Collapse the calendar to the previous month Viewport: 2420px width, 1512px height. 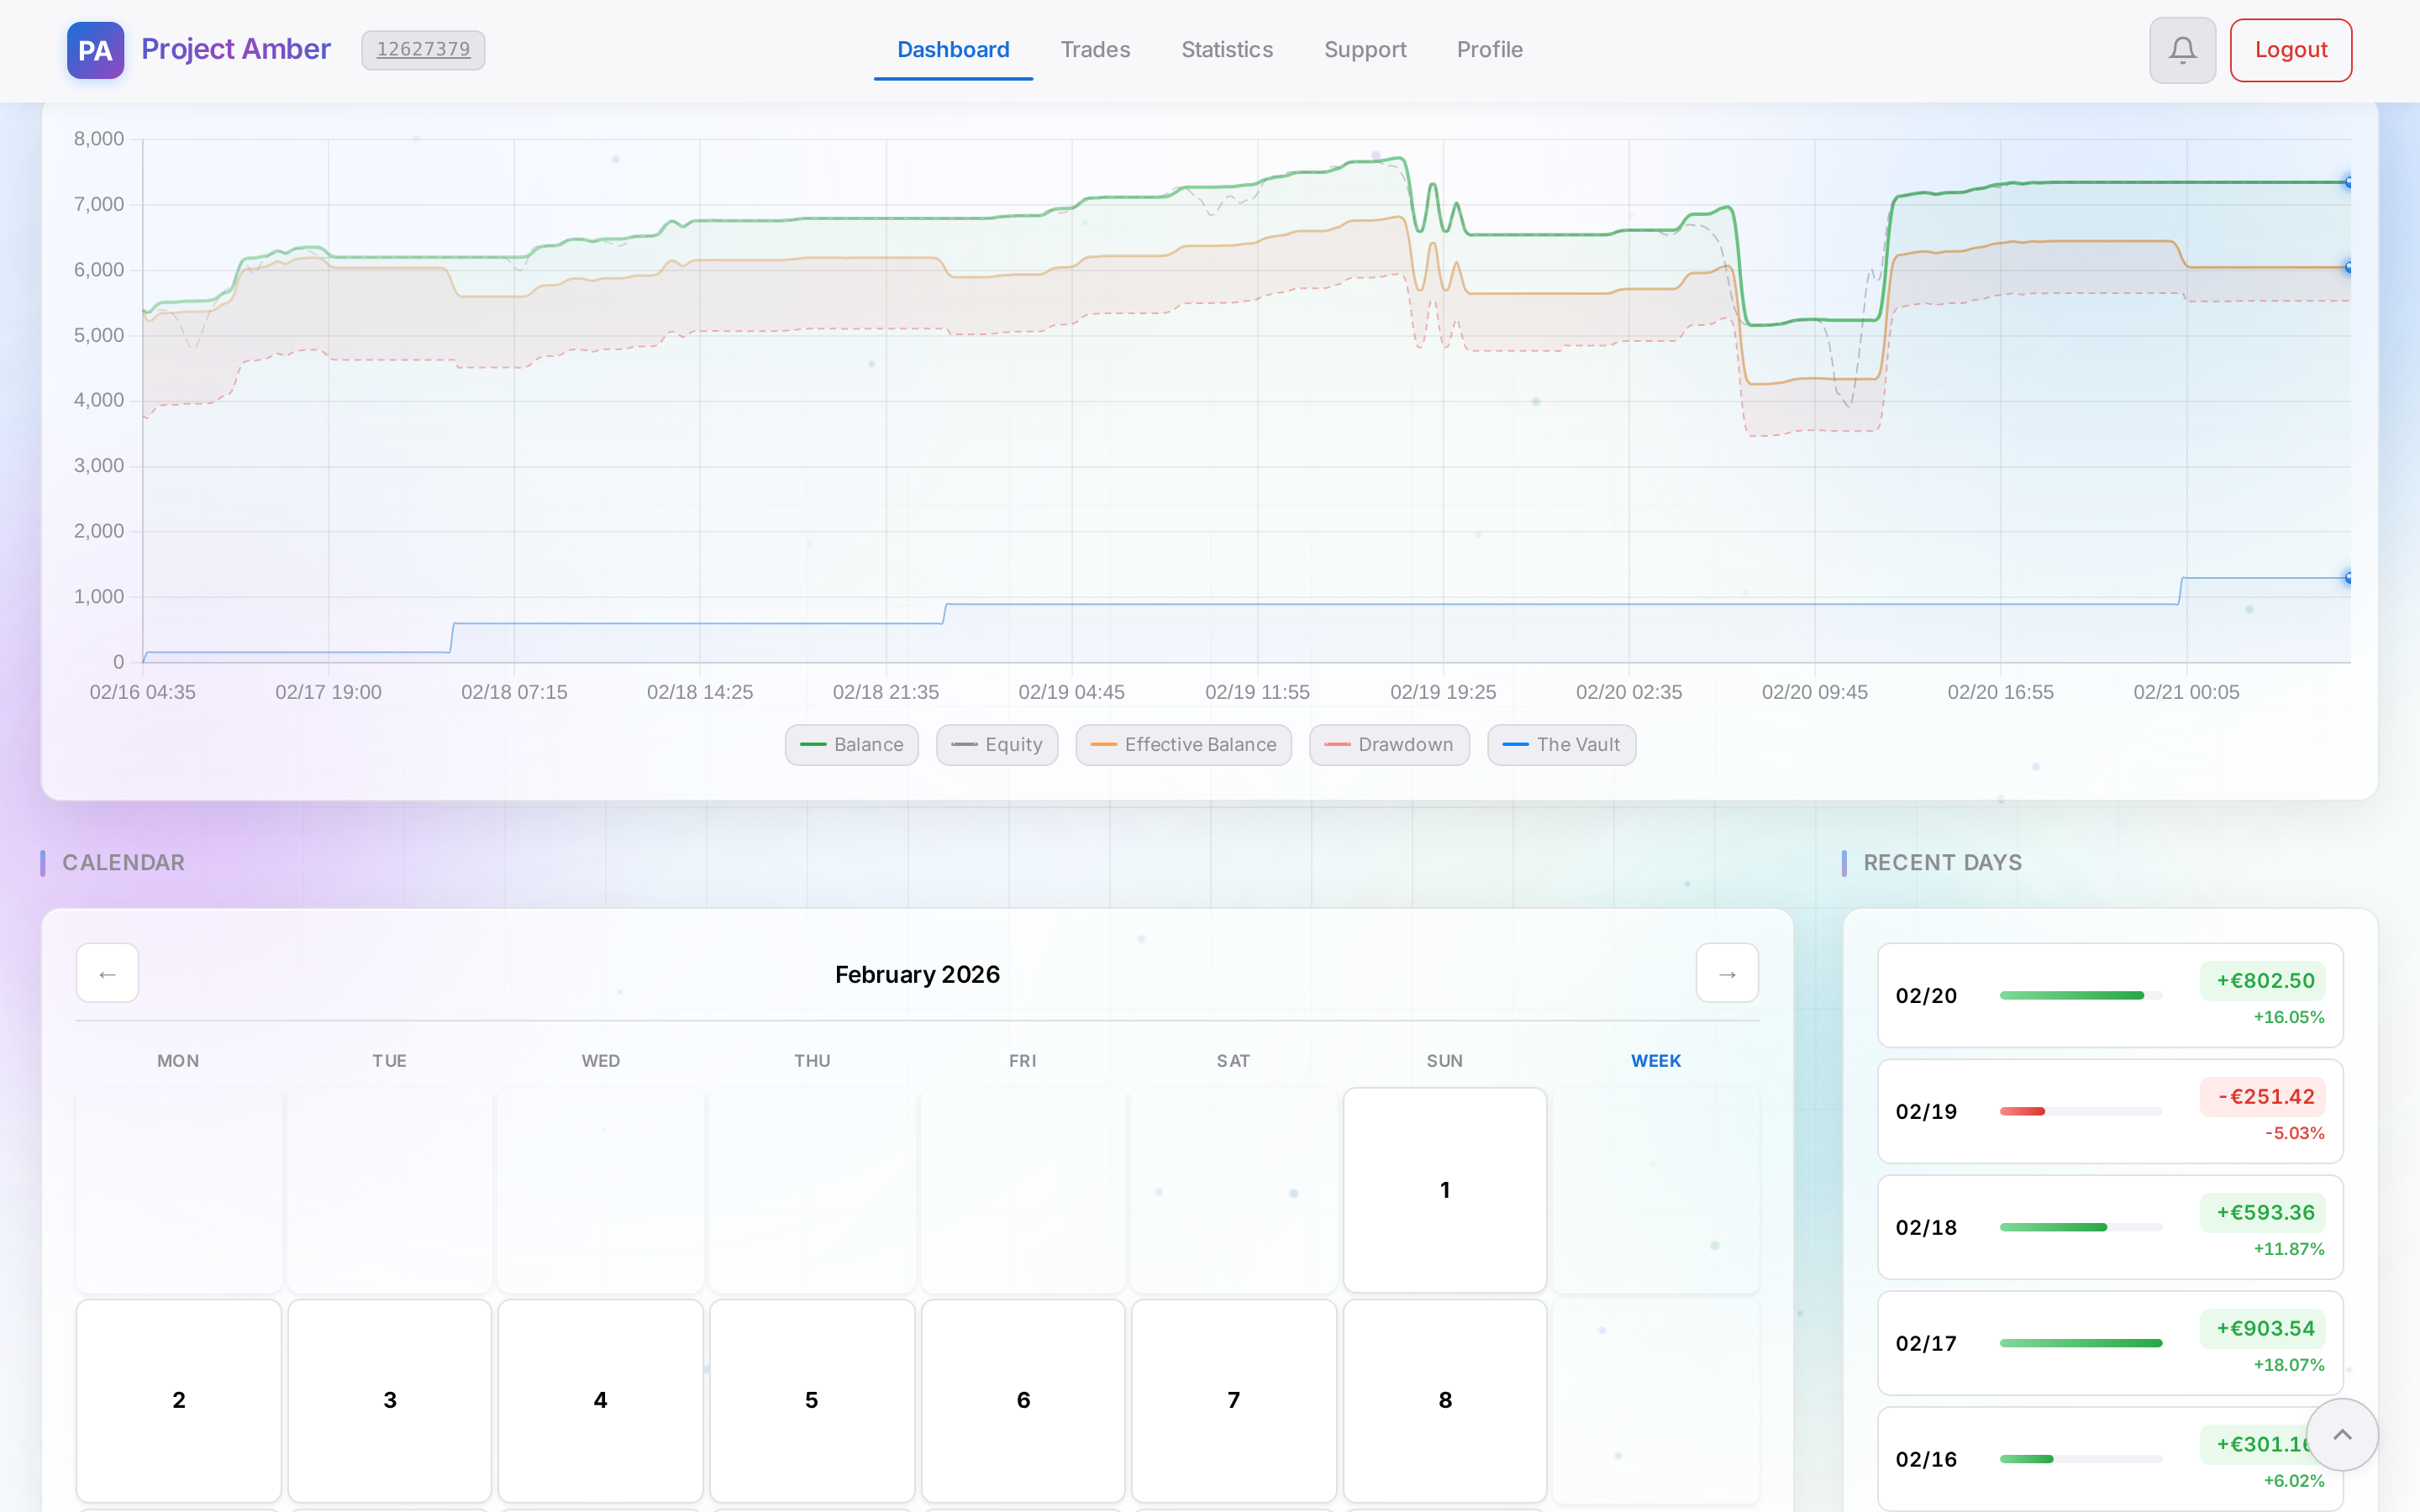[x=107, y=973]
